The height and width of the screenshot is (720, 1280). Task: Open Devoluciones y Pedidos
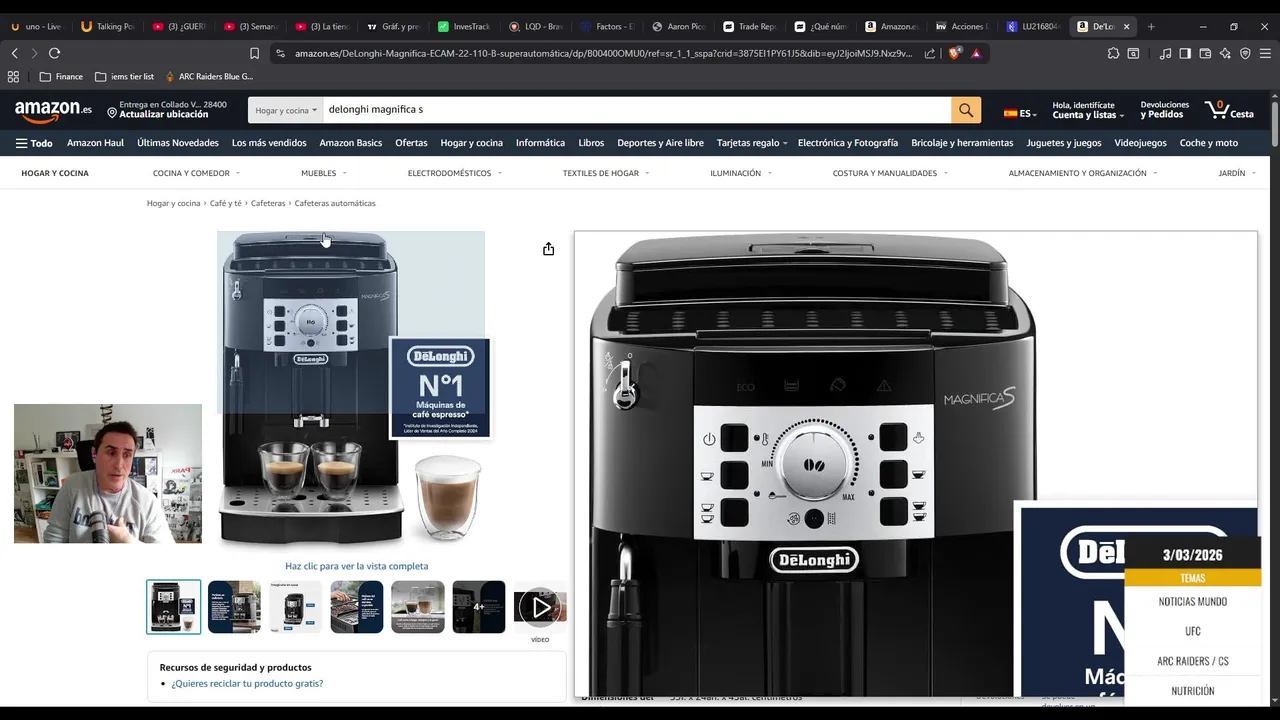click(1165, 110)
